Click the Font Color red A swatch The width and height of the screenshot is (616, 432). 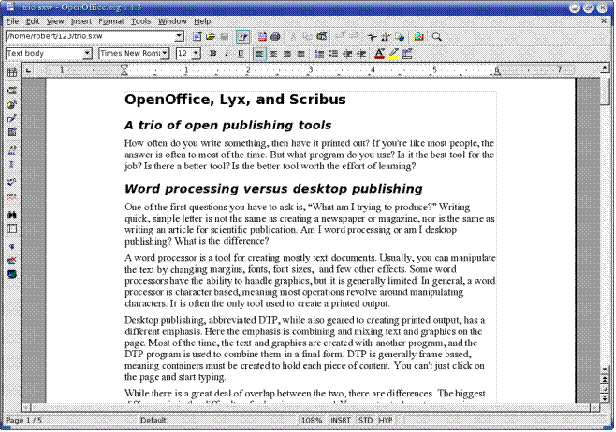pyautogui.click(x=379, y=53)
